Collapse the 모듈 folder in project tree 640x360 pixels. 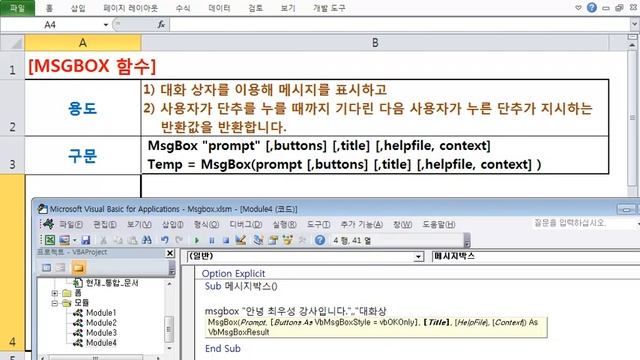55,303
